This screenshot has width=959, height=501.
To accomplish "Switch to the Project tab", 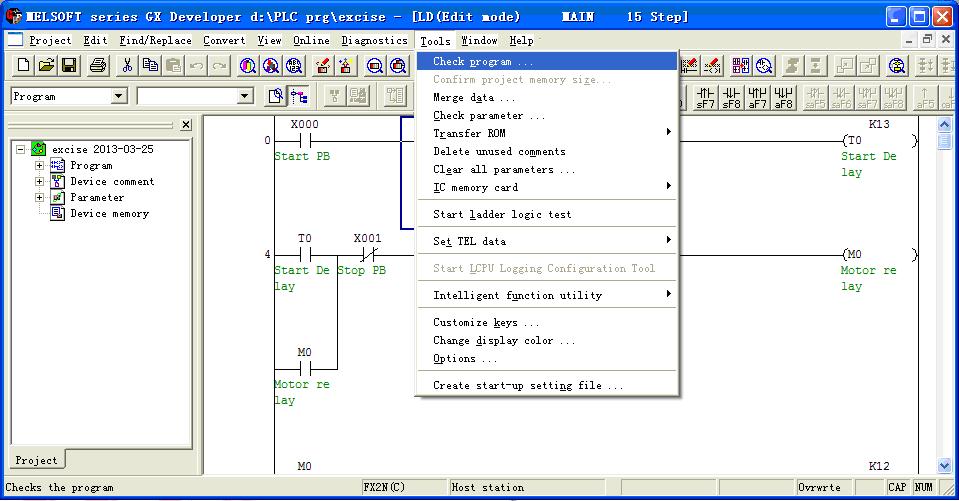I will coord(36,460).
